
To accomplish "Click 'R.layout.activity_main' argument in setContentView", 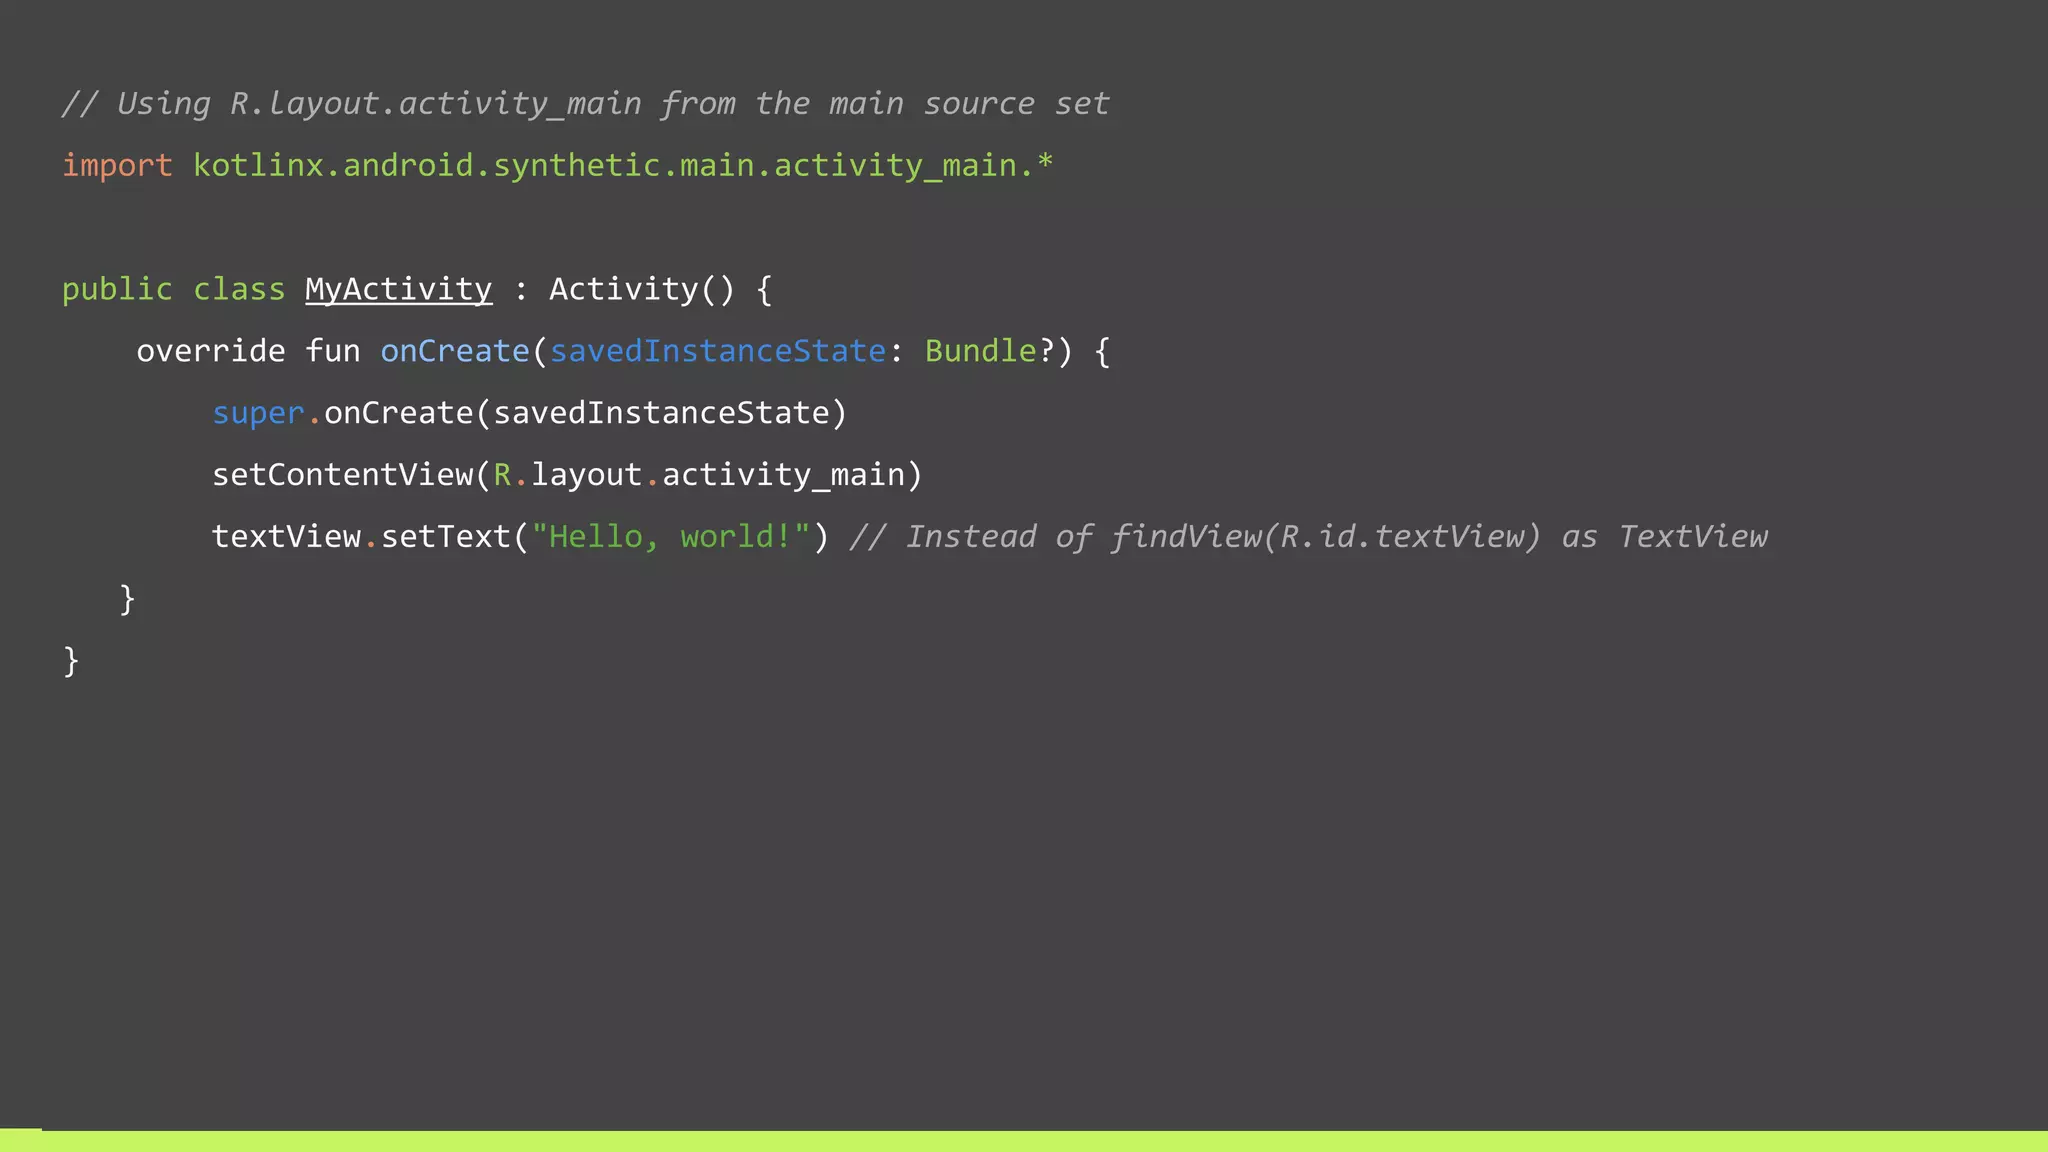I will (699, 476).
